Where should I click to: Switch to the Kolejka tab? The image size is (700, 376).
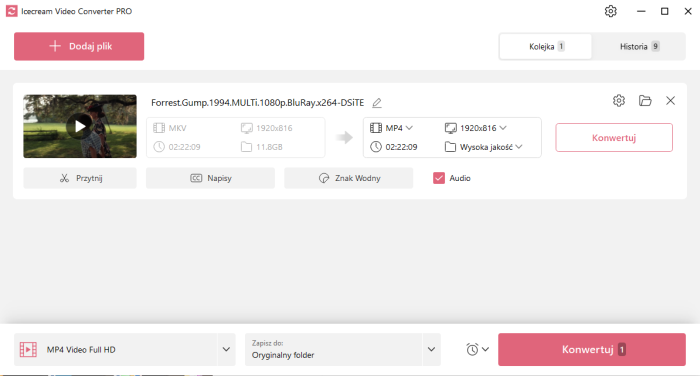(546, 46)
